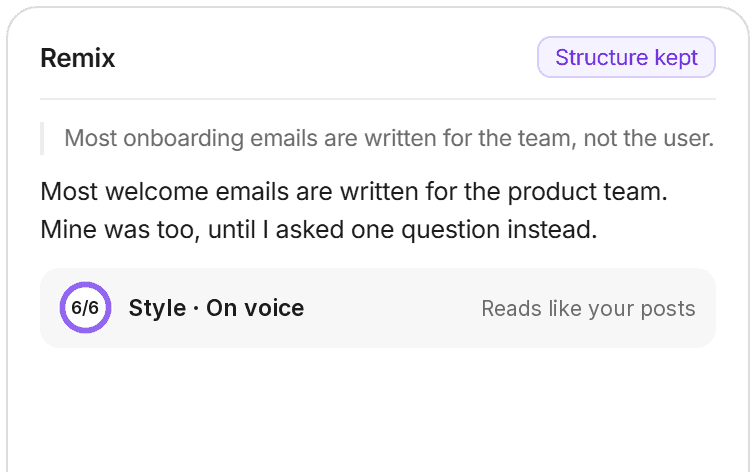Click the Structure kept badge
This screenshot has height=472, width=756.
point(626,57)
